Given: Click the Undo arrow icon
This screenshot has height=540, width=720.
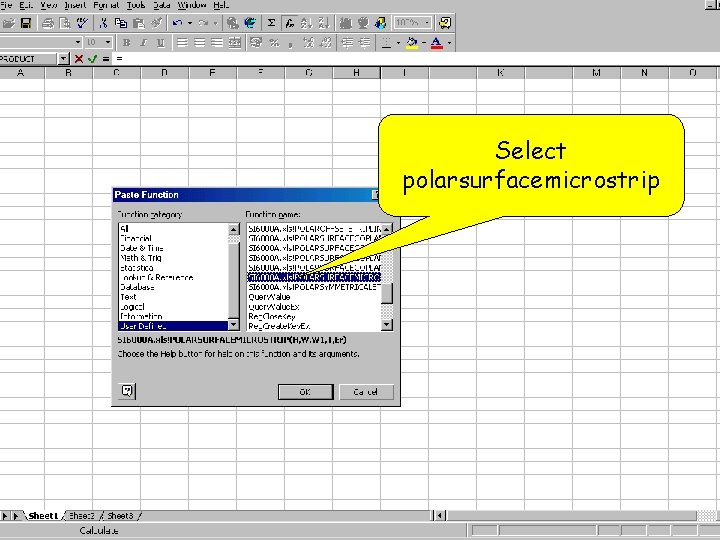Looking at the screenshot, I should (177, 23).
